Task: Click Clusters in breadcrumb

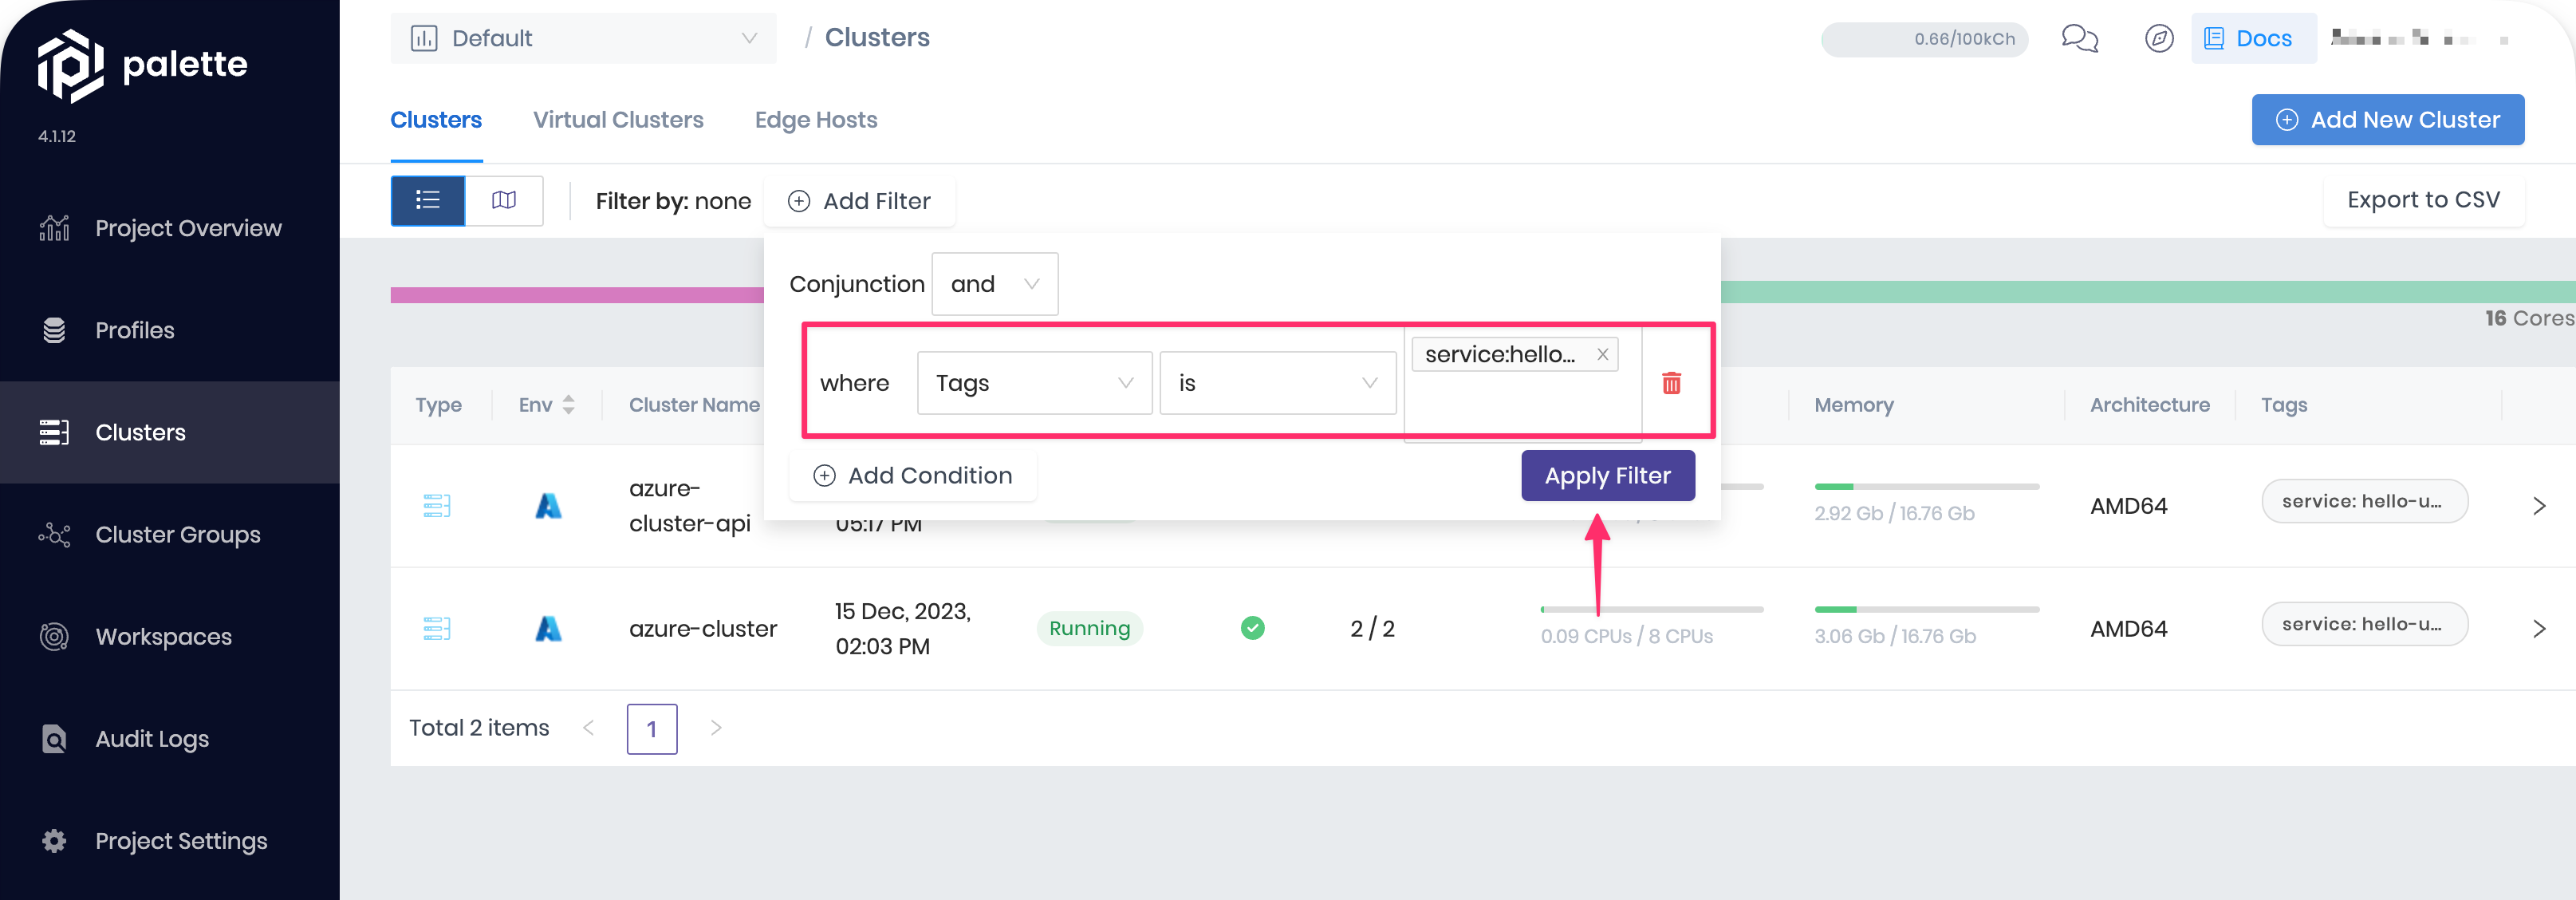Action: (x=877, y=38)
